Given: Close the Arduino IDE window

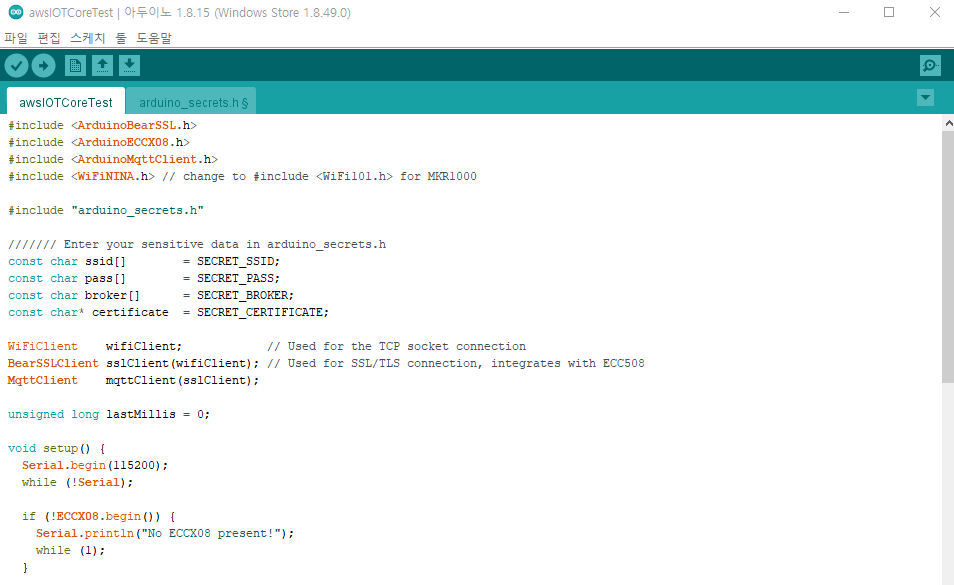Looking at the screenshot, I should 935,13.
